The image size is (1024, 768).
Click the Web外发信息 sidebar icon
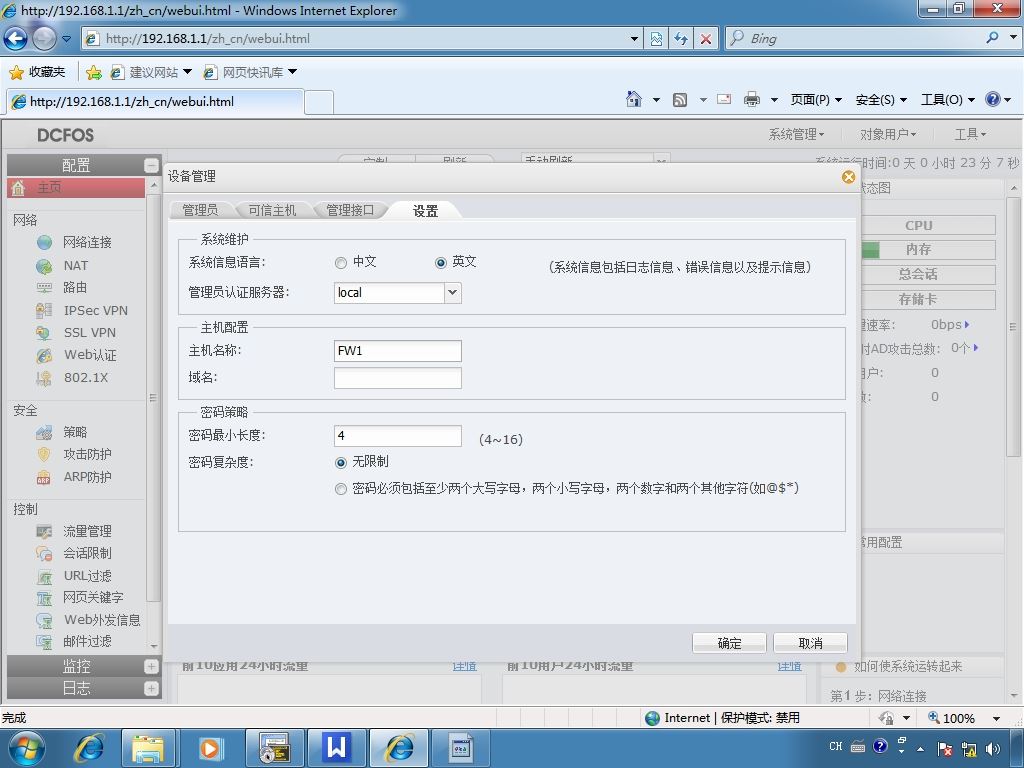[x=44, y=620]
